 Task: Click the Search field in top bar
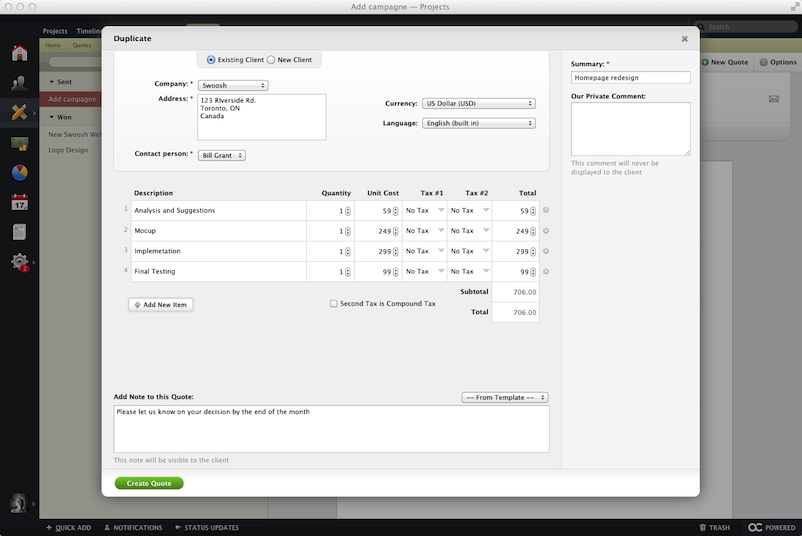[746, 27]
